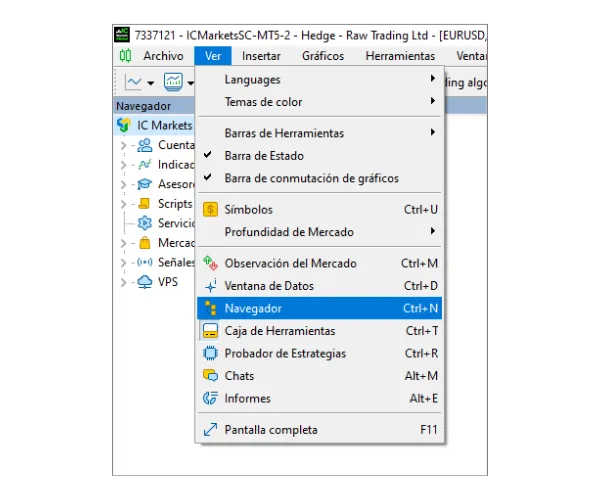Open the chart template dropdown arrow
600x500 pixels.
coord(190,83)
